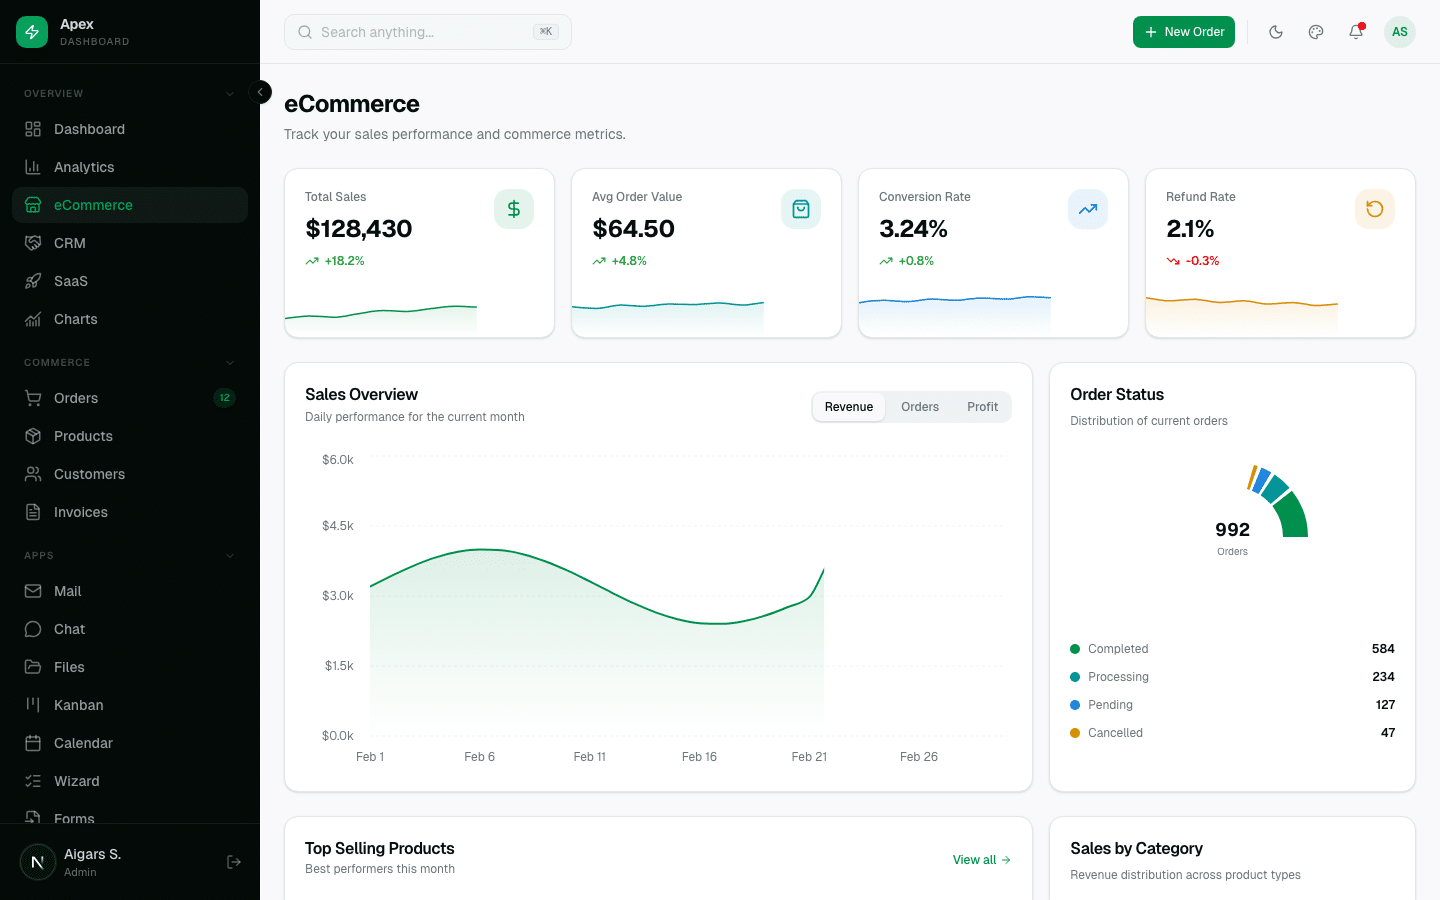This screenshot has height=900, width=1440.
Task: Click the emoji feedback icon in header
Action: 1315,31
